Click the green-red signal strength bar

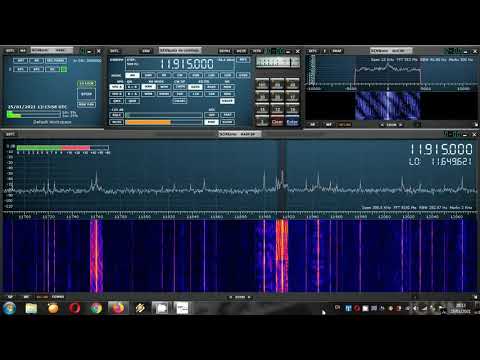coord(63,148)
